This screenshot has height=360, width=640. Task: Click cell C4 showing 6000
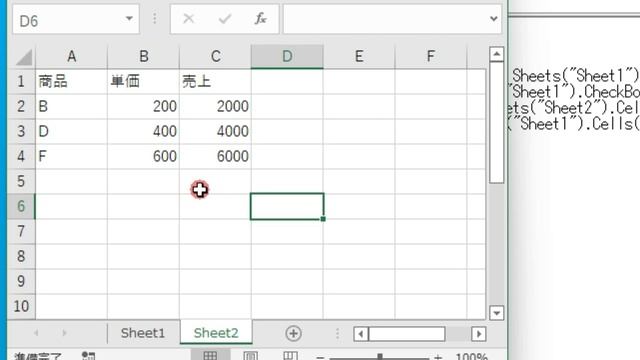tap(216, 156)
